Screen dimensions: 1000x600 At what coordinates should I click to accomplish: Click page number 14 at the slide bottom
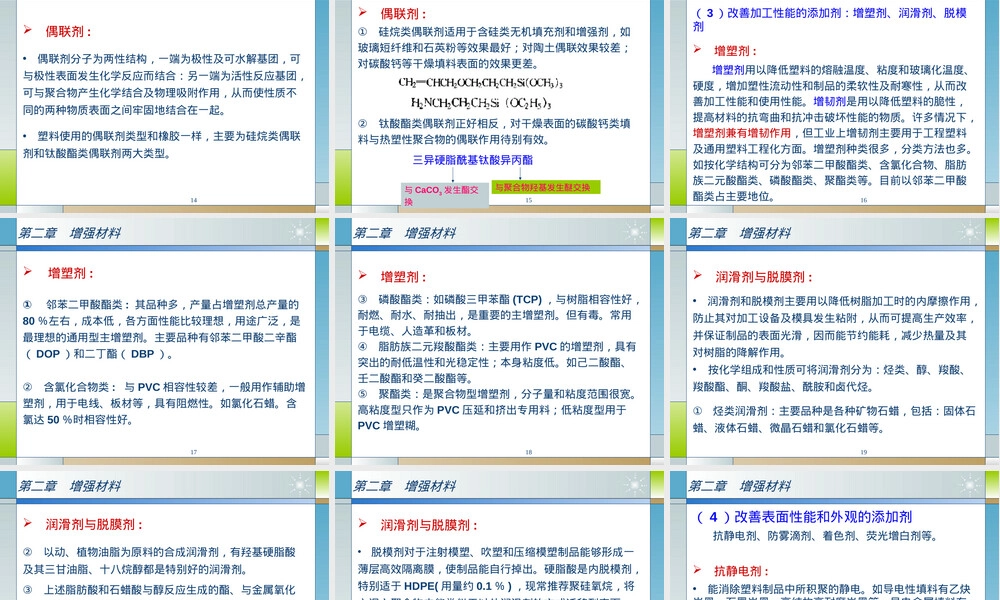click(x=194, y=200)
